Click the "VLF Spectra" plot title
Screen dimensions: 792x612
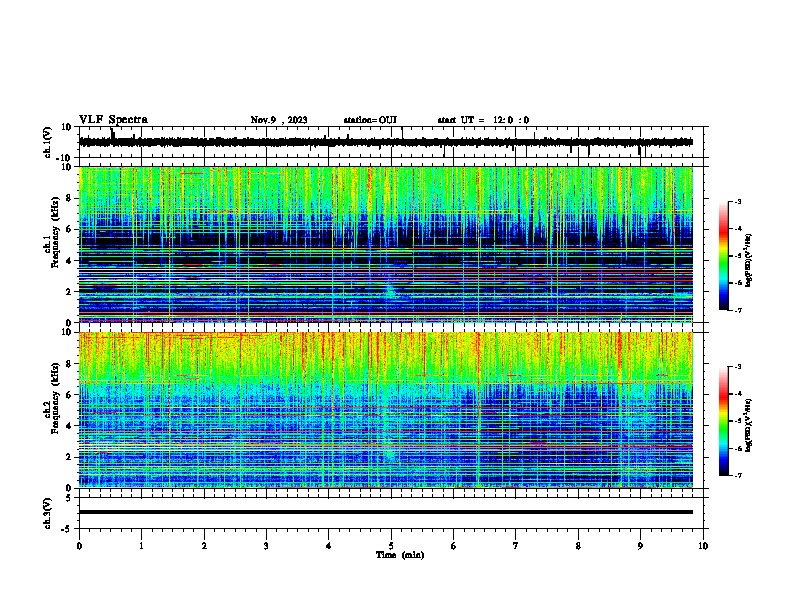pyautogui.click(x=113, y=120)
